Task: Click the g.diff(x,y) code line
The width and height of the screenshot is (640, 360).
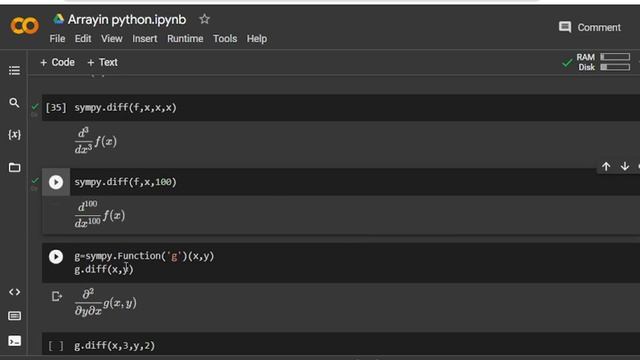Action: coord(104,269)
